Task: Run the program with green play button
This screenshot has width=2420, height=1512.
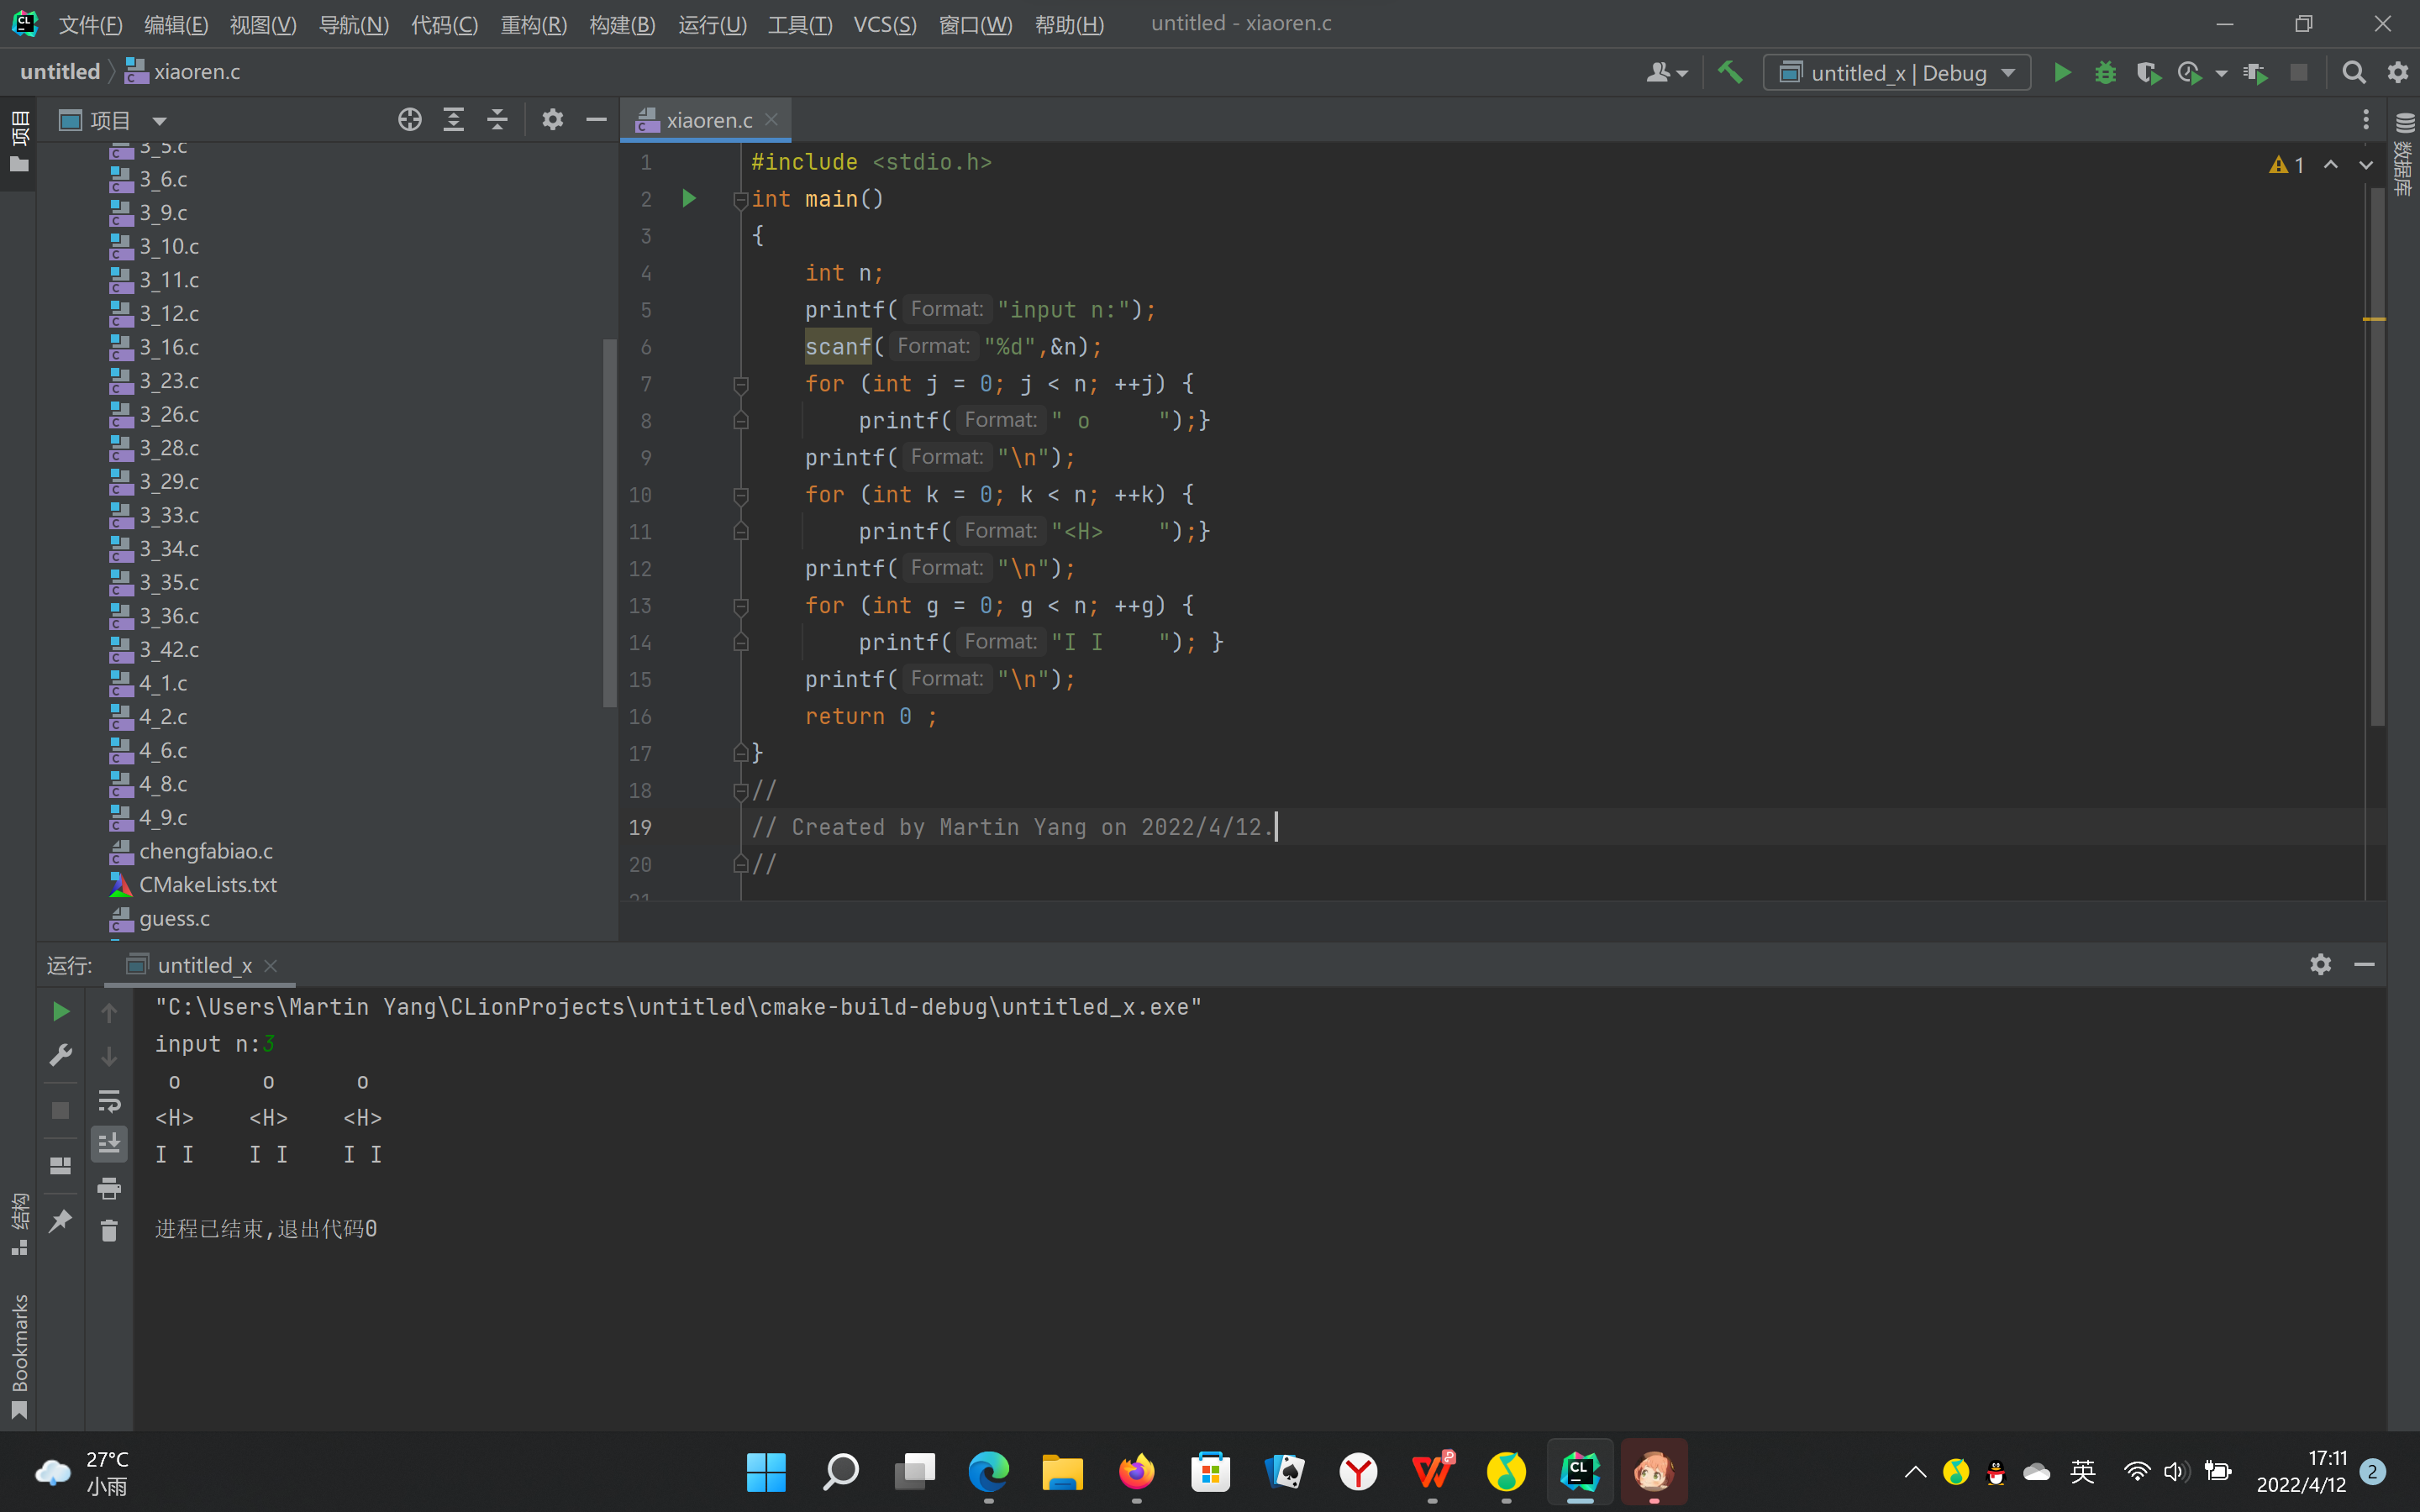Action: (x=2062, y=72)
